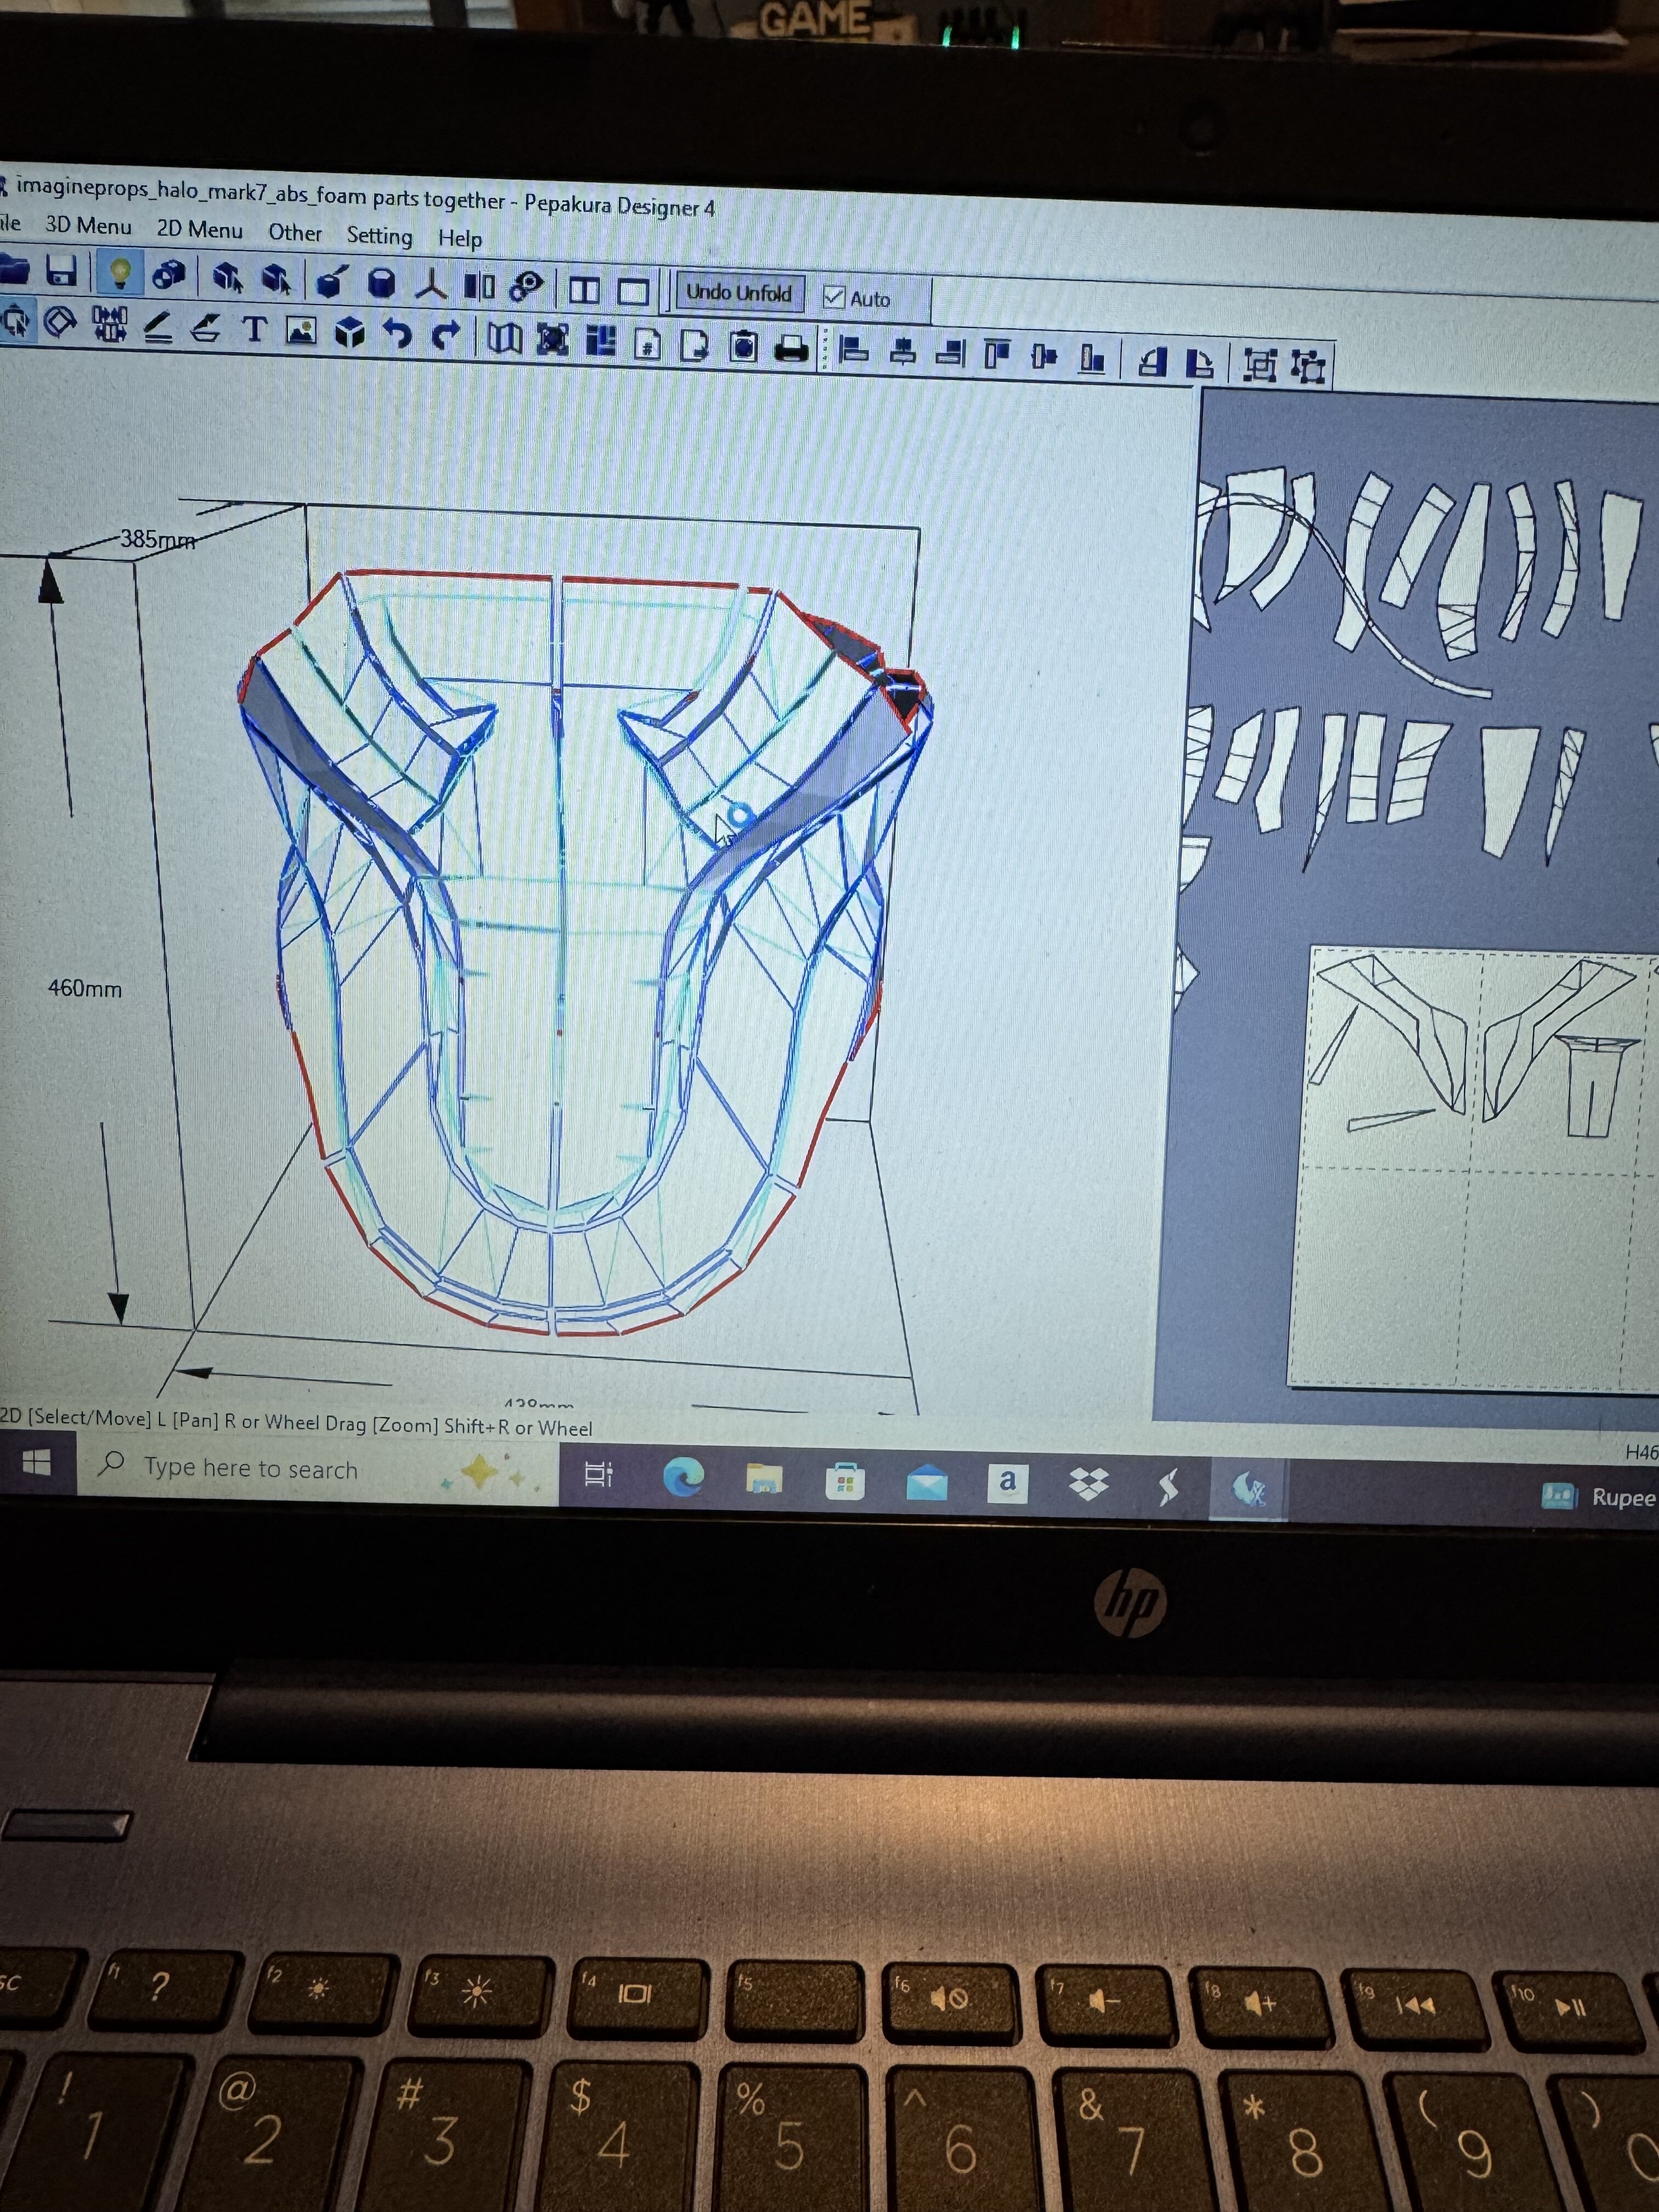This screenshot has height=2212, width=1659.
Task: Switch to single-pane window view
Action: [633, 292]
